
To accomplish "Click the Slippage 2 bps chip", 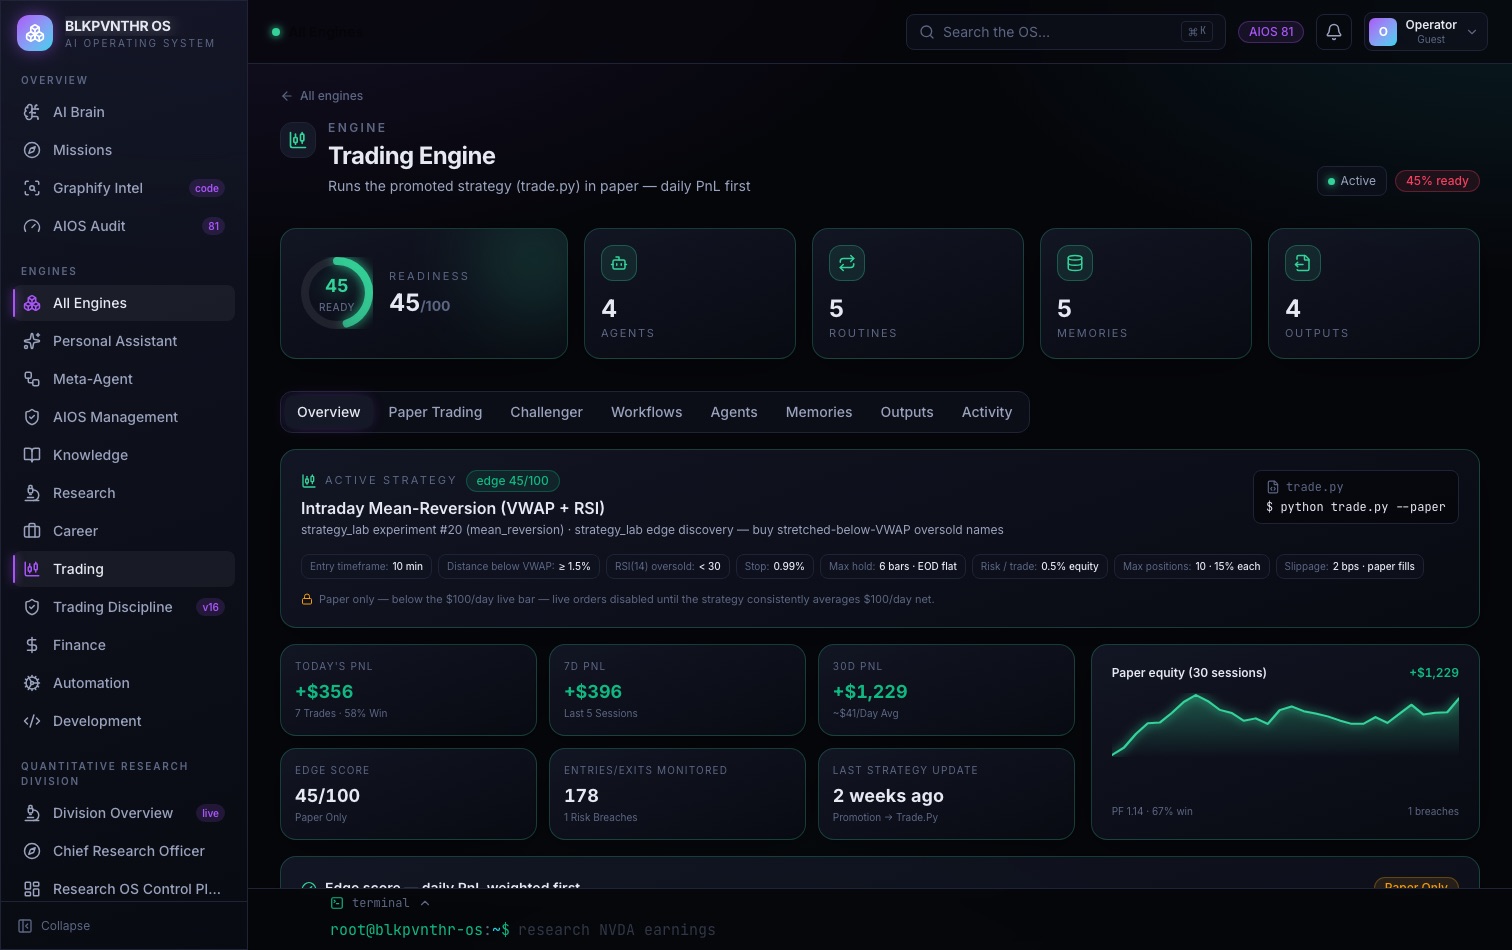I will 1349,566.
